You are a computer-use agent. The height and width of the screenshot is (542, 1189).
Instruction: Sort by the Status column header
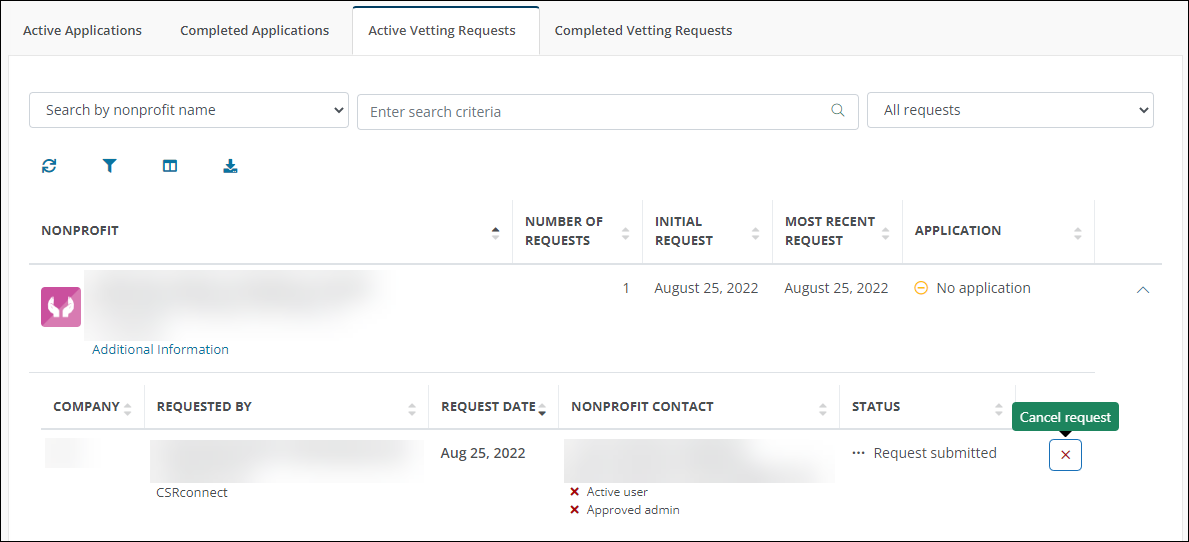tap(876, 407)
